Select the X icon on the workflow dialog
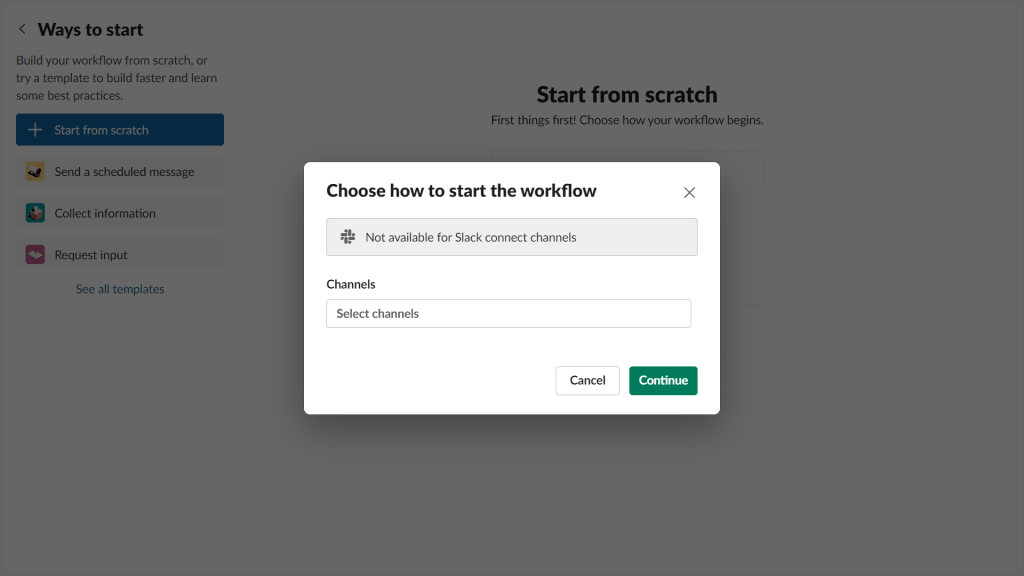Image resolution: width=1024 pixels, height=576 pixels. pos(689,192)
